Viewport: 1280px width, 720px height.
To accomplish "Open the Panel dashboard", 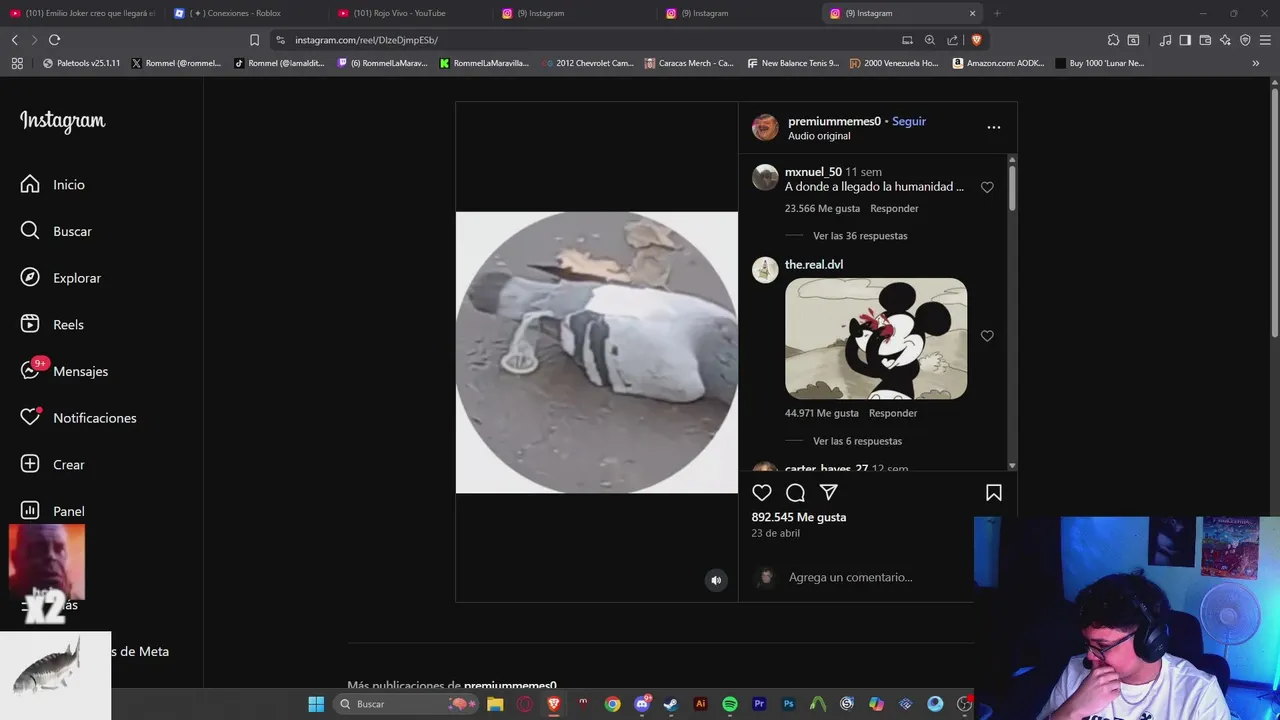I will click(x=52, y=511).
